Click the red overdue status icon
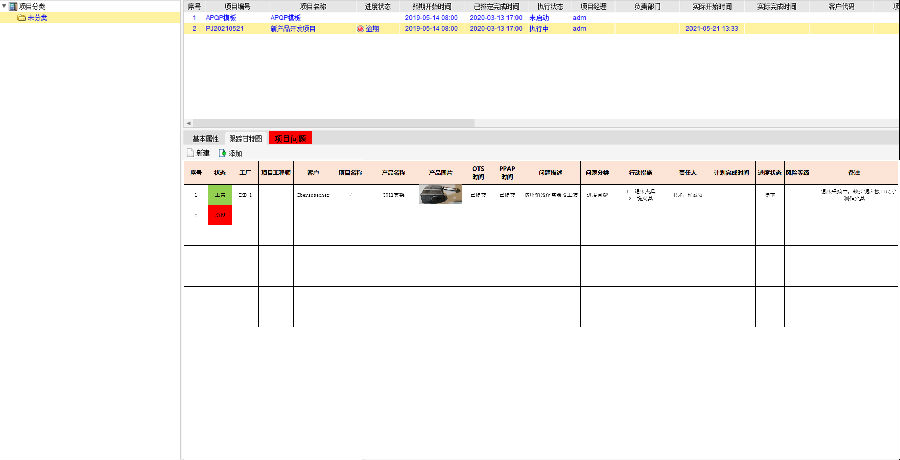This screenshot has width=900, height=460. (360, 29)
